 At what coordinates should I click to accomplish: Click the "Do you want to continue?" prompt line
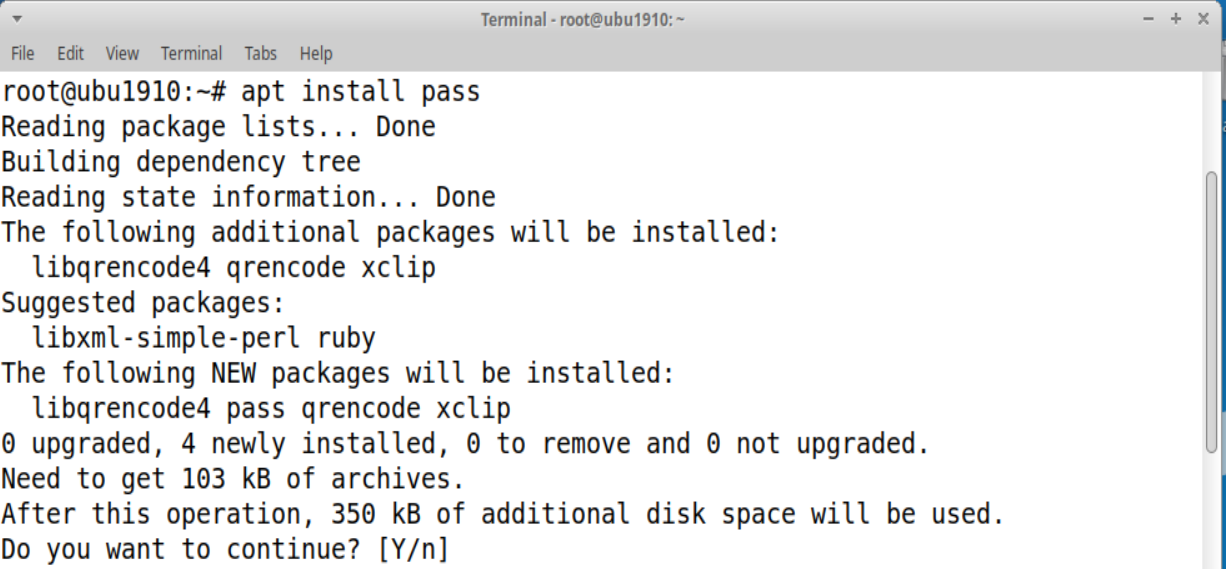pos(225,549)
